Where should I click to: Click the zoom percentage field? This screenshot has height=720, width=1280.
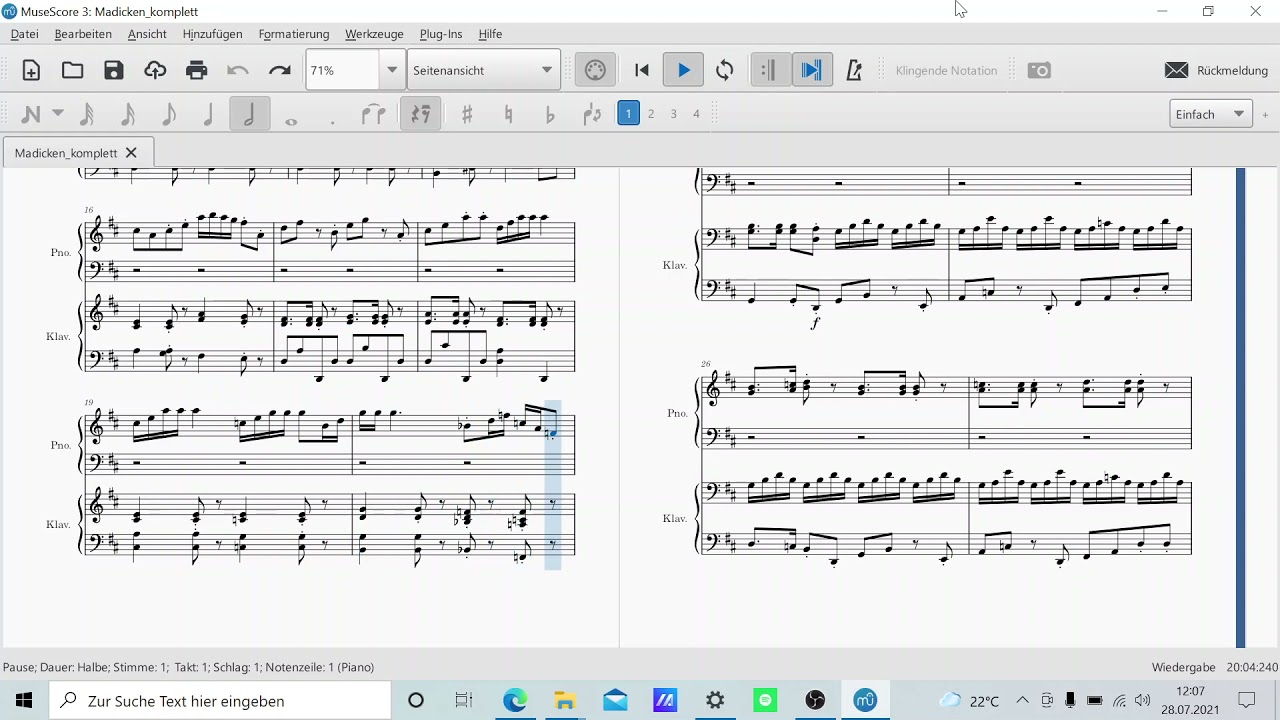[342, 70]
